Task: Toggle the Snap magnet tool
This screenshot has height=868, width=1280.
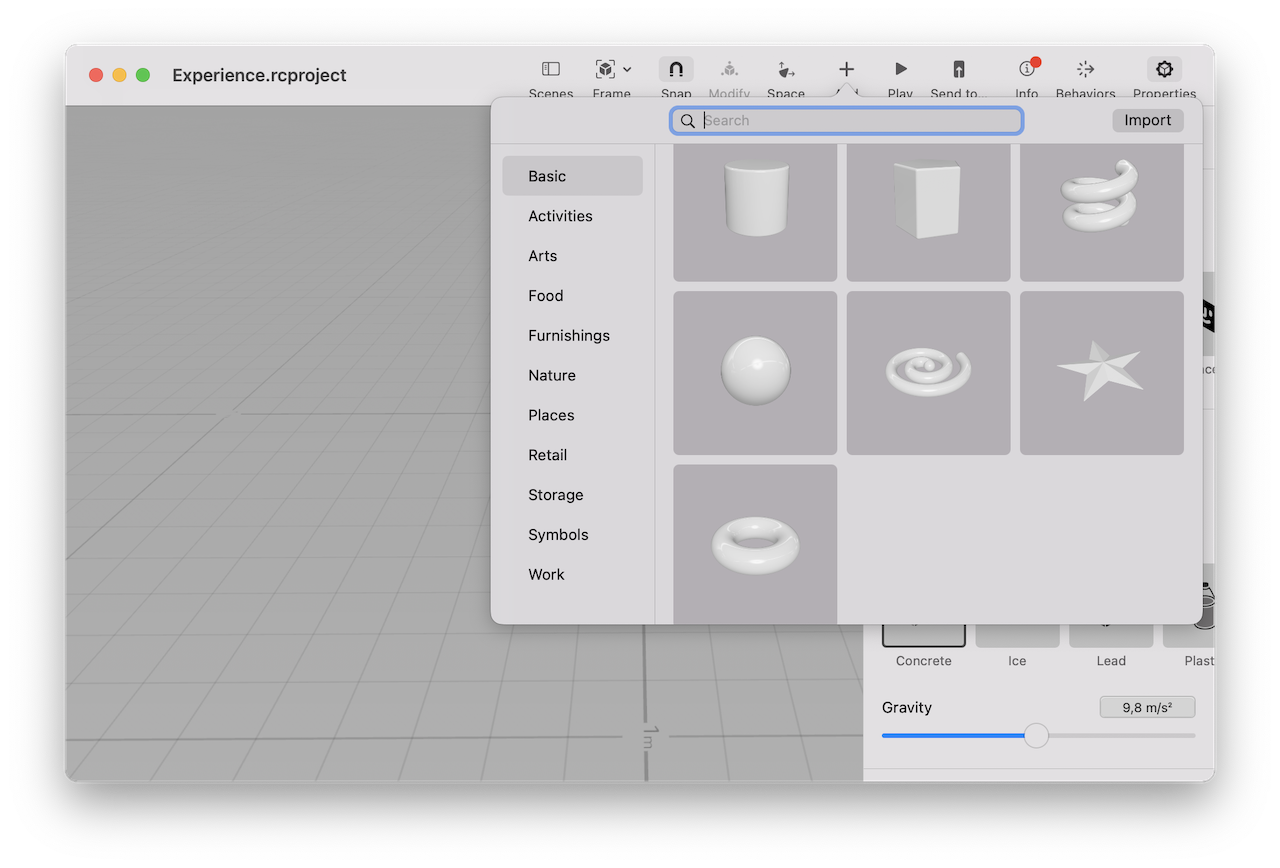Action: tap(676, 69)
